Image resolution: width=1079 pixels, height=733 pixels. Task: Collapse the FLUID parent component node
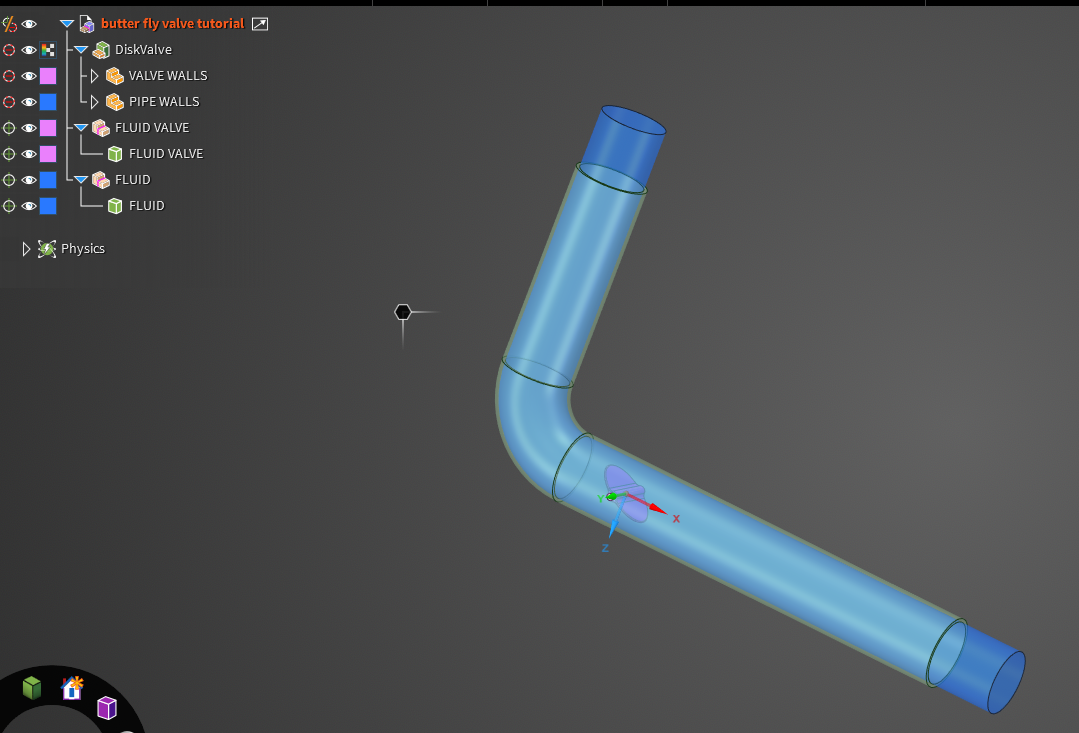click(x=81, y=180)
